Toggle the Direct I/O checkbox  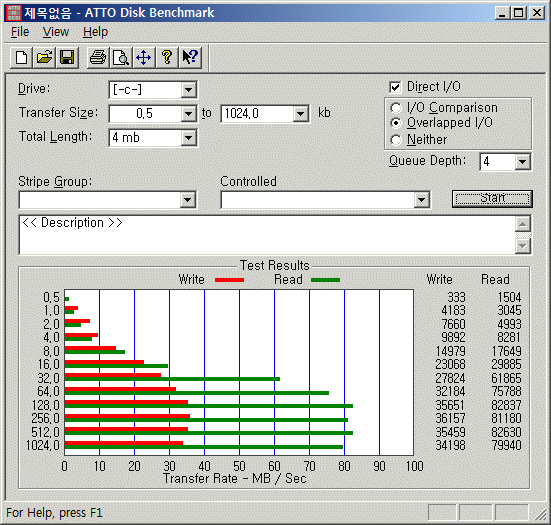tap(395, 87)
